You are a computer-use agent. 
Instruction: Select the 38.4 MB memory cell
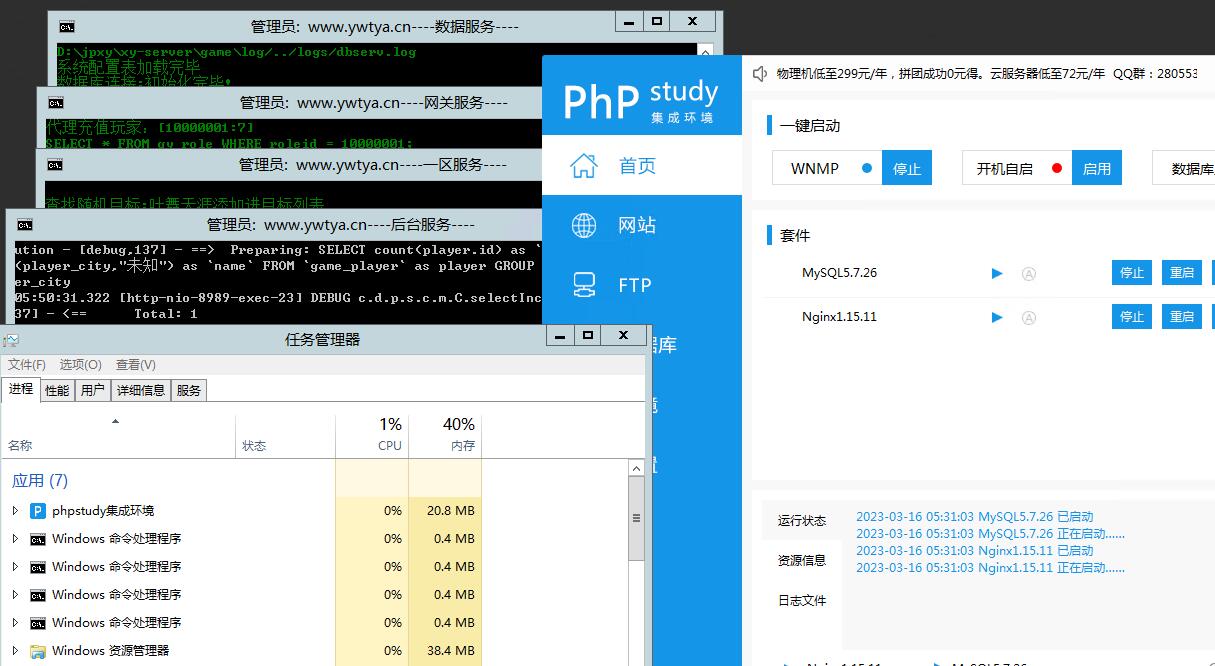[x=445, y=651]
